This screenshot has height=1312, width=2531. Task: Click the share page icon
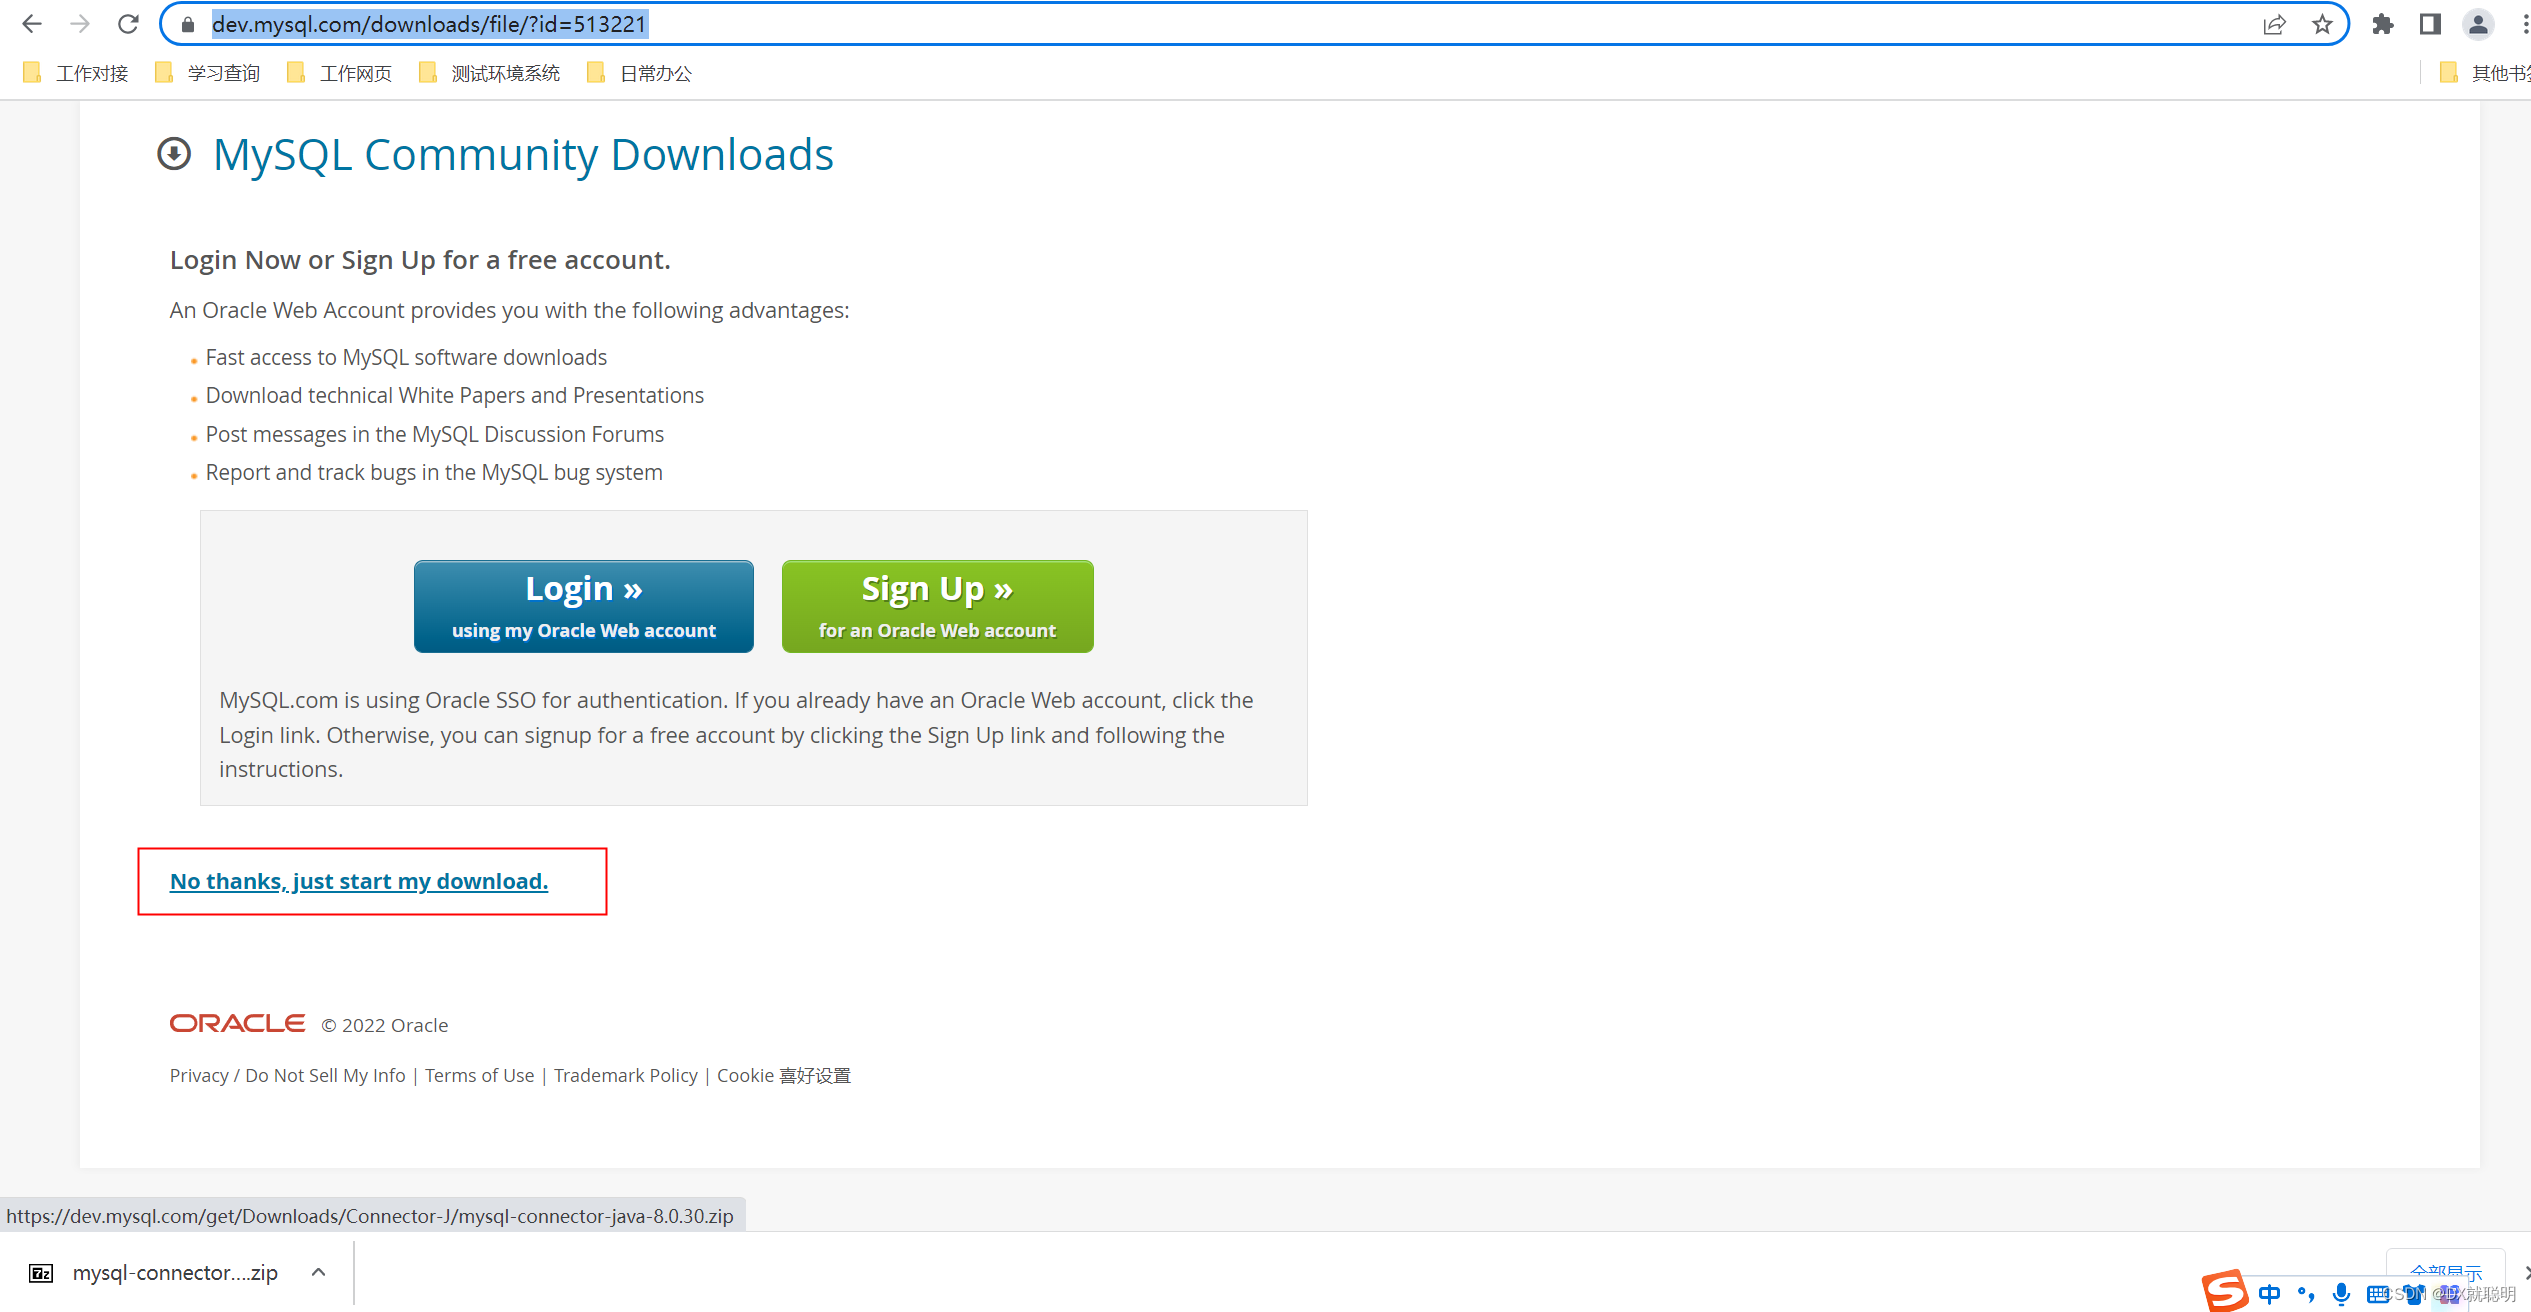(x=2274, y=24)
